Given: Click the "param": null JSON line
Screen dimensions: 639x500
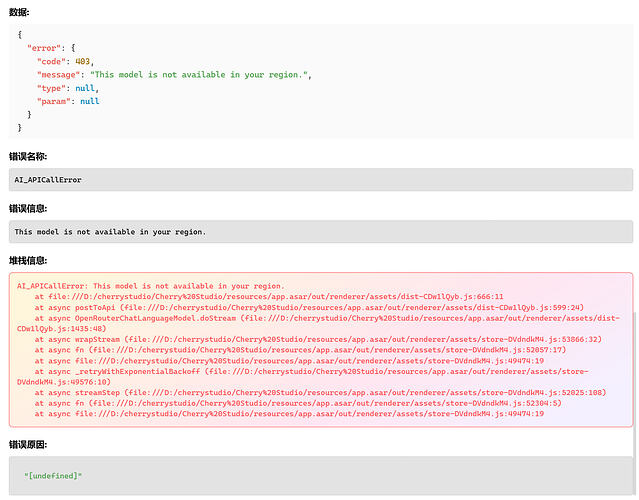Looking at the screenshot, I should coord(68,101).
